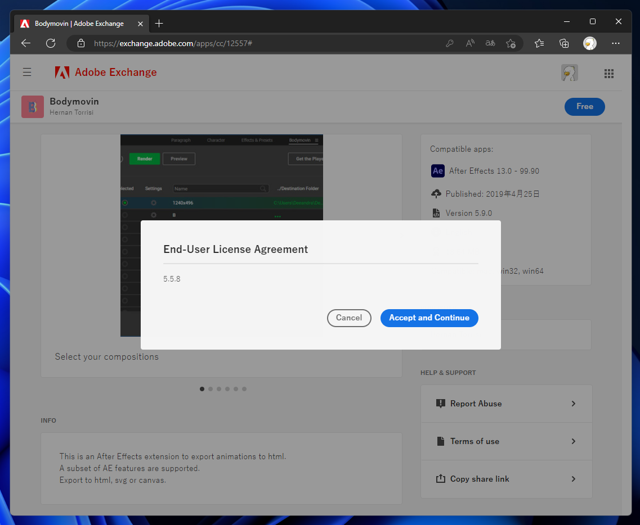Maximize the browser window
640x525 pixels.
pos(593,21)
